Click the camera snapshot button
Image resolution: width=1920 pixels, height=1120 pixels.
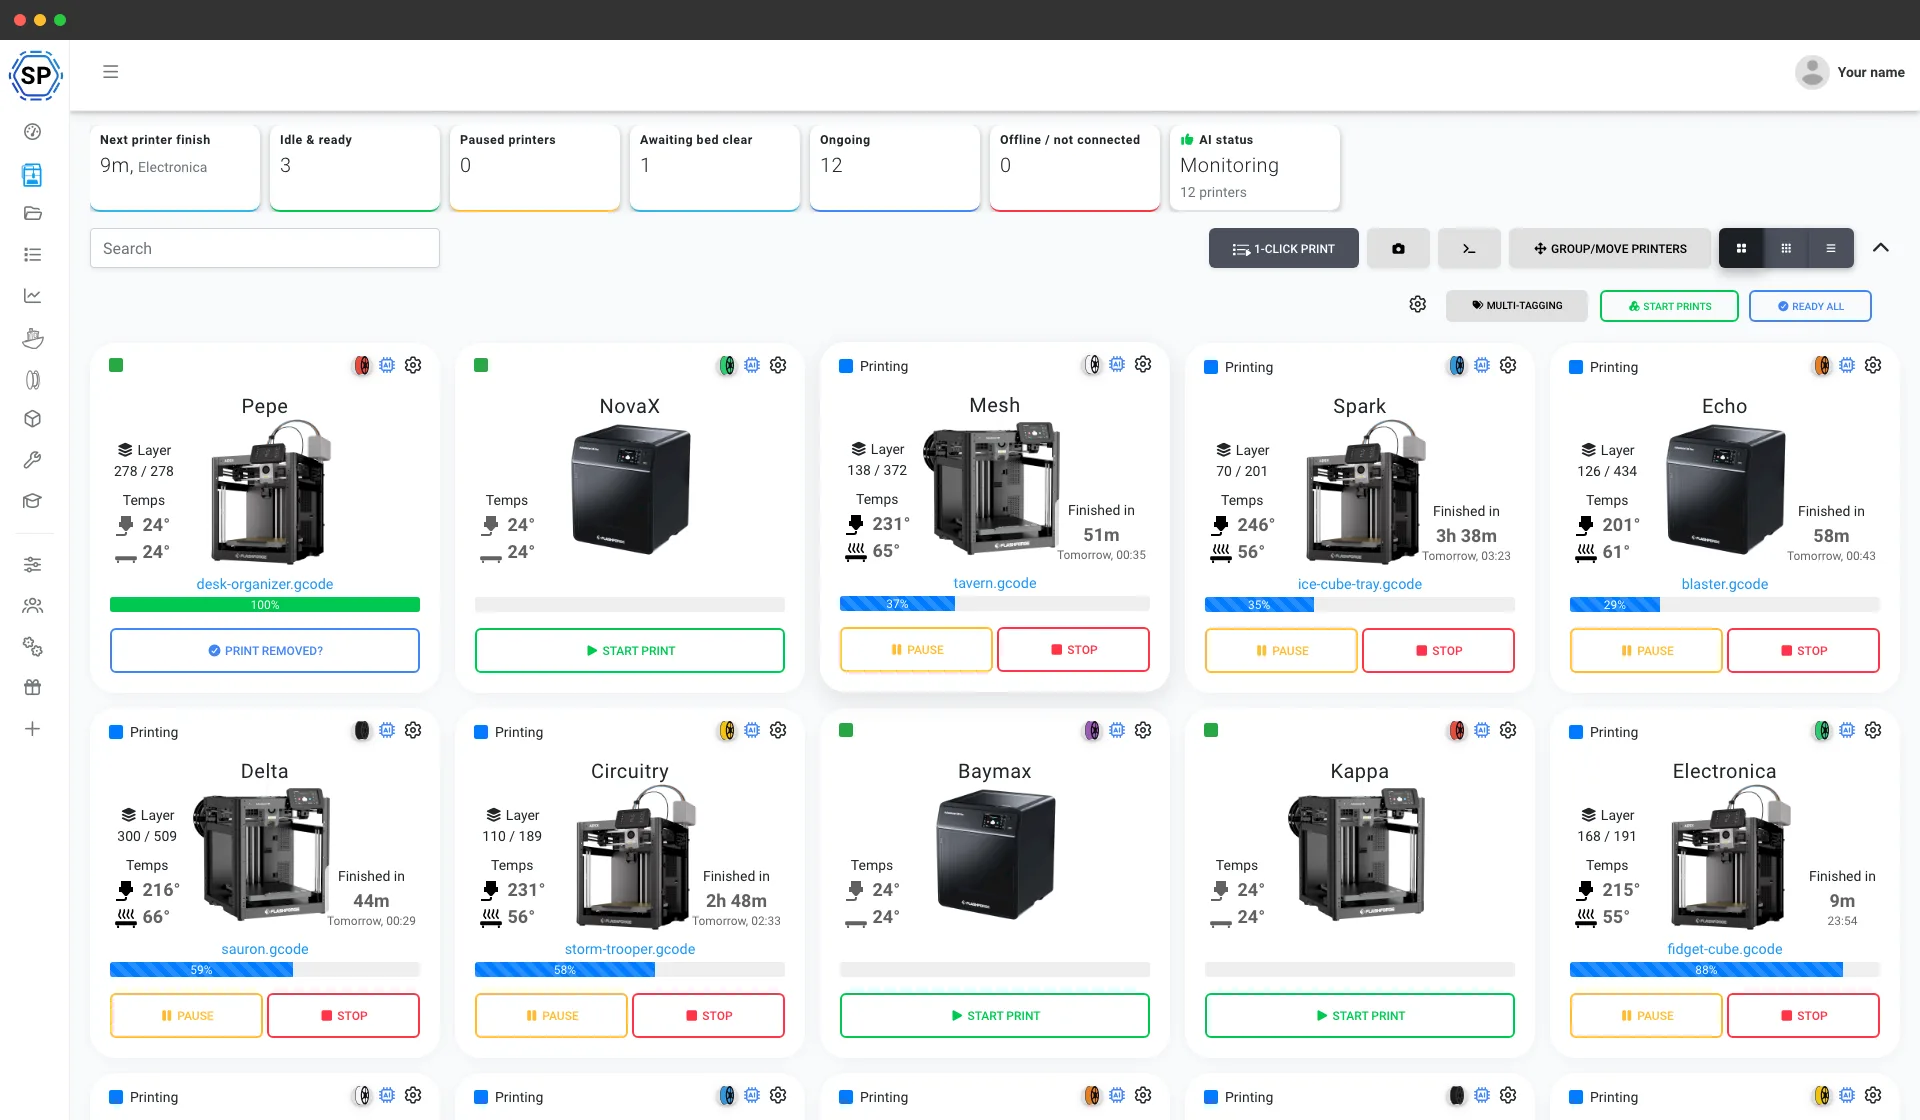coord(1398,248)
